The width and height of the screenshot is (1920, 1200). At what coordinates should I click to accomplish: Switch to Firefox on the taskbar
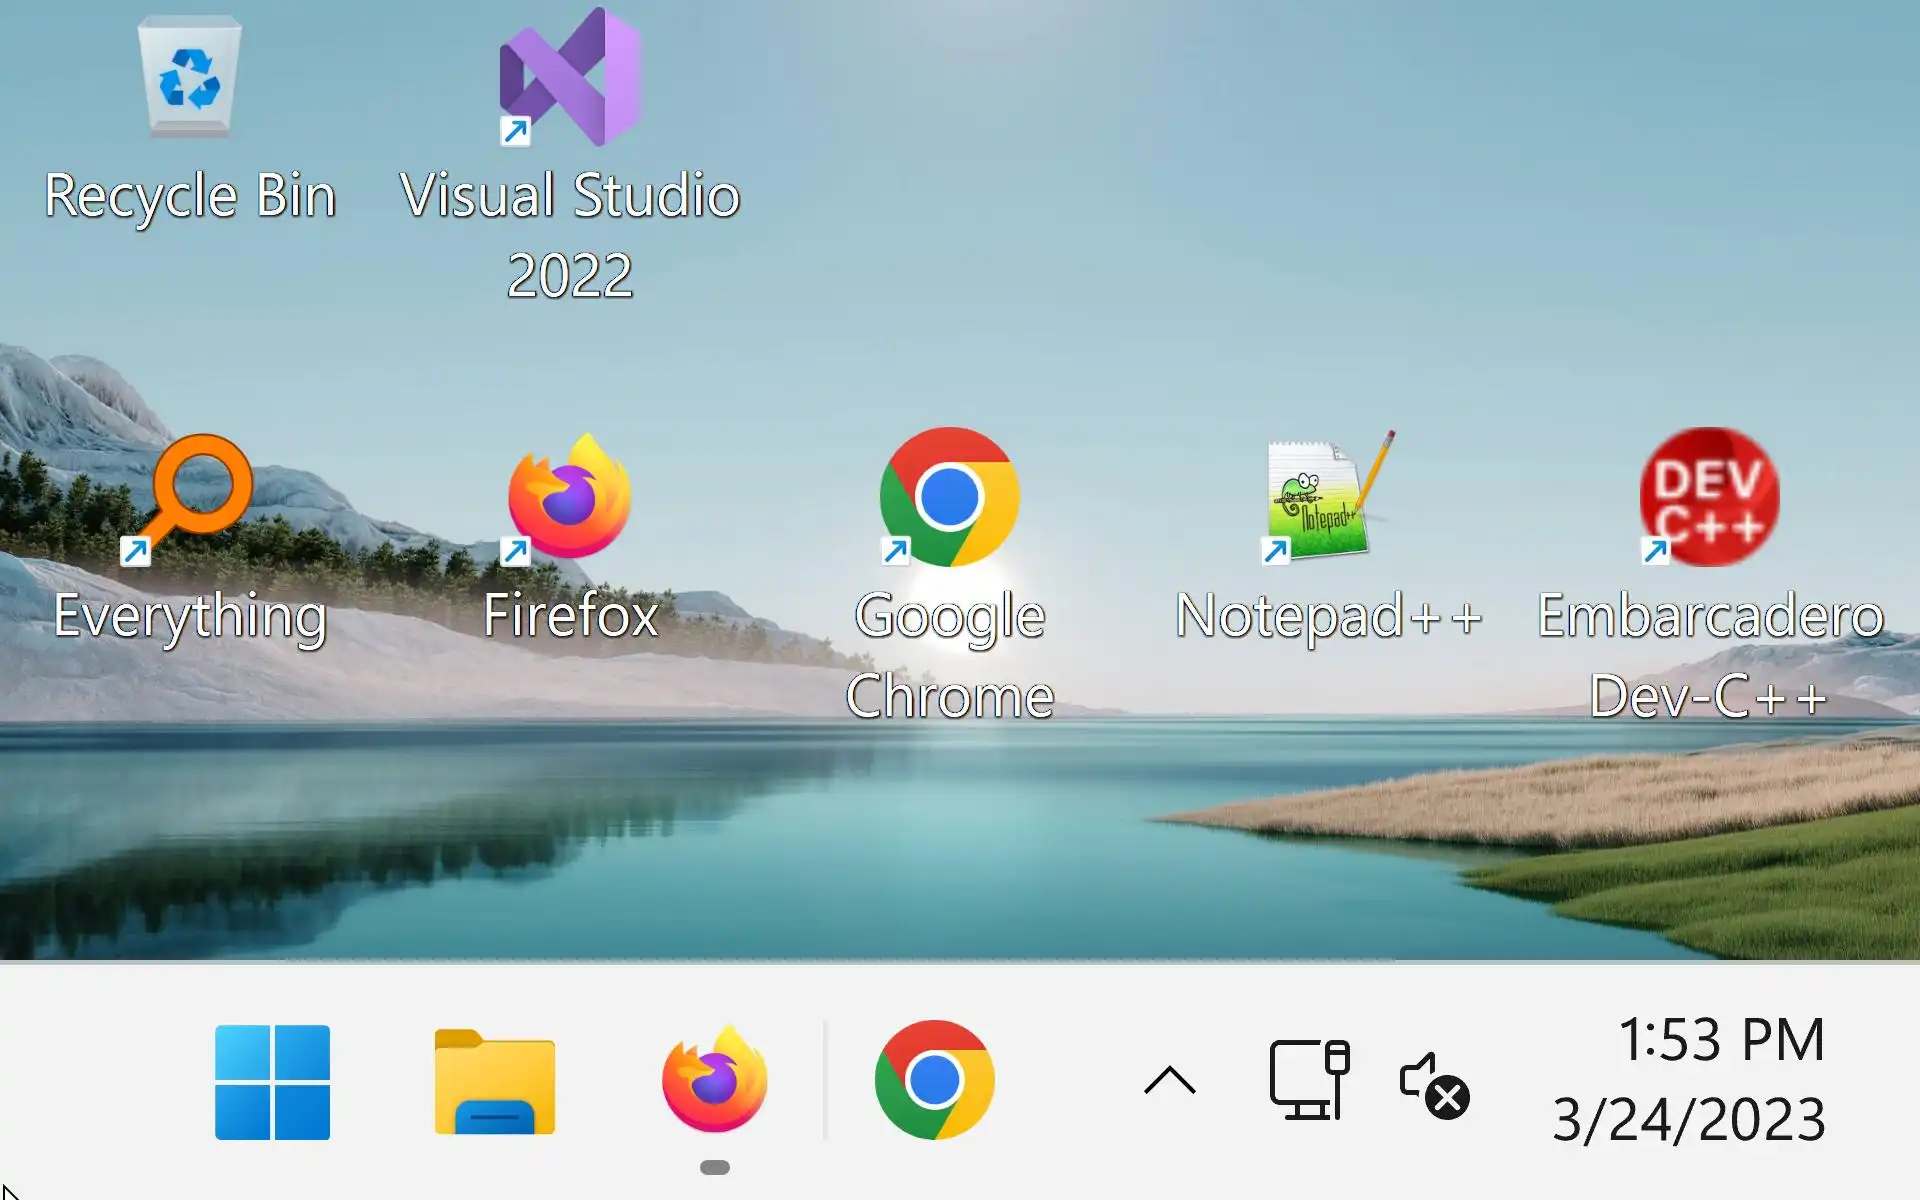714,1082
